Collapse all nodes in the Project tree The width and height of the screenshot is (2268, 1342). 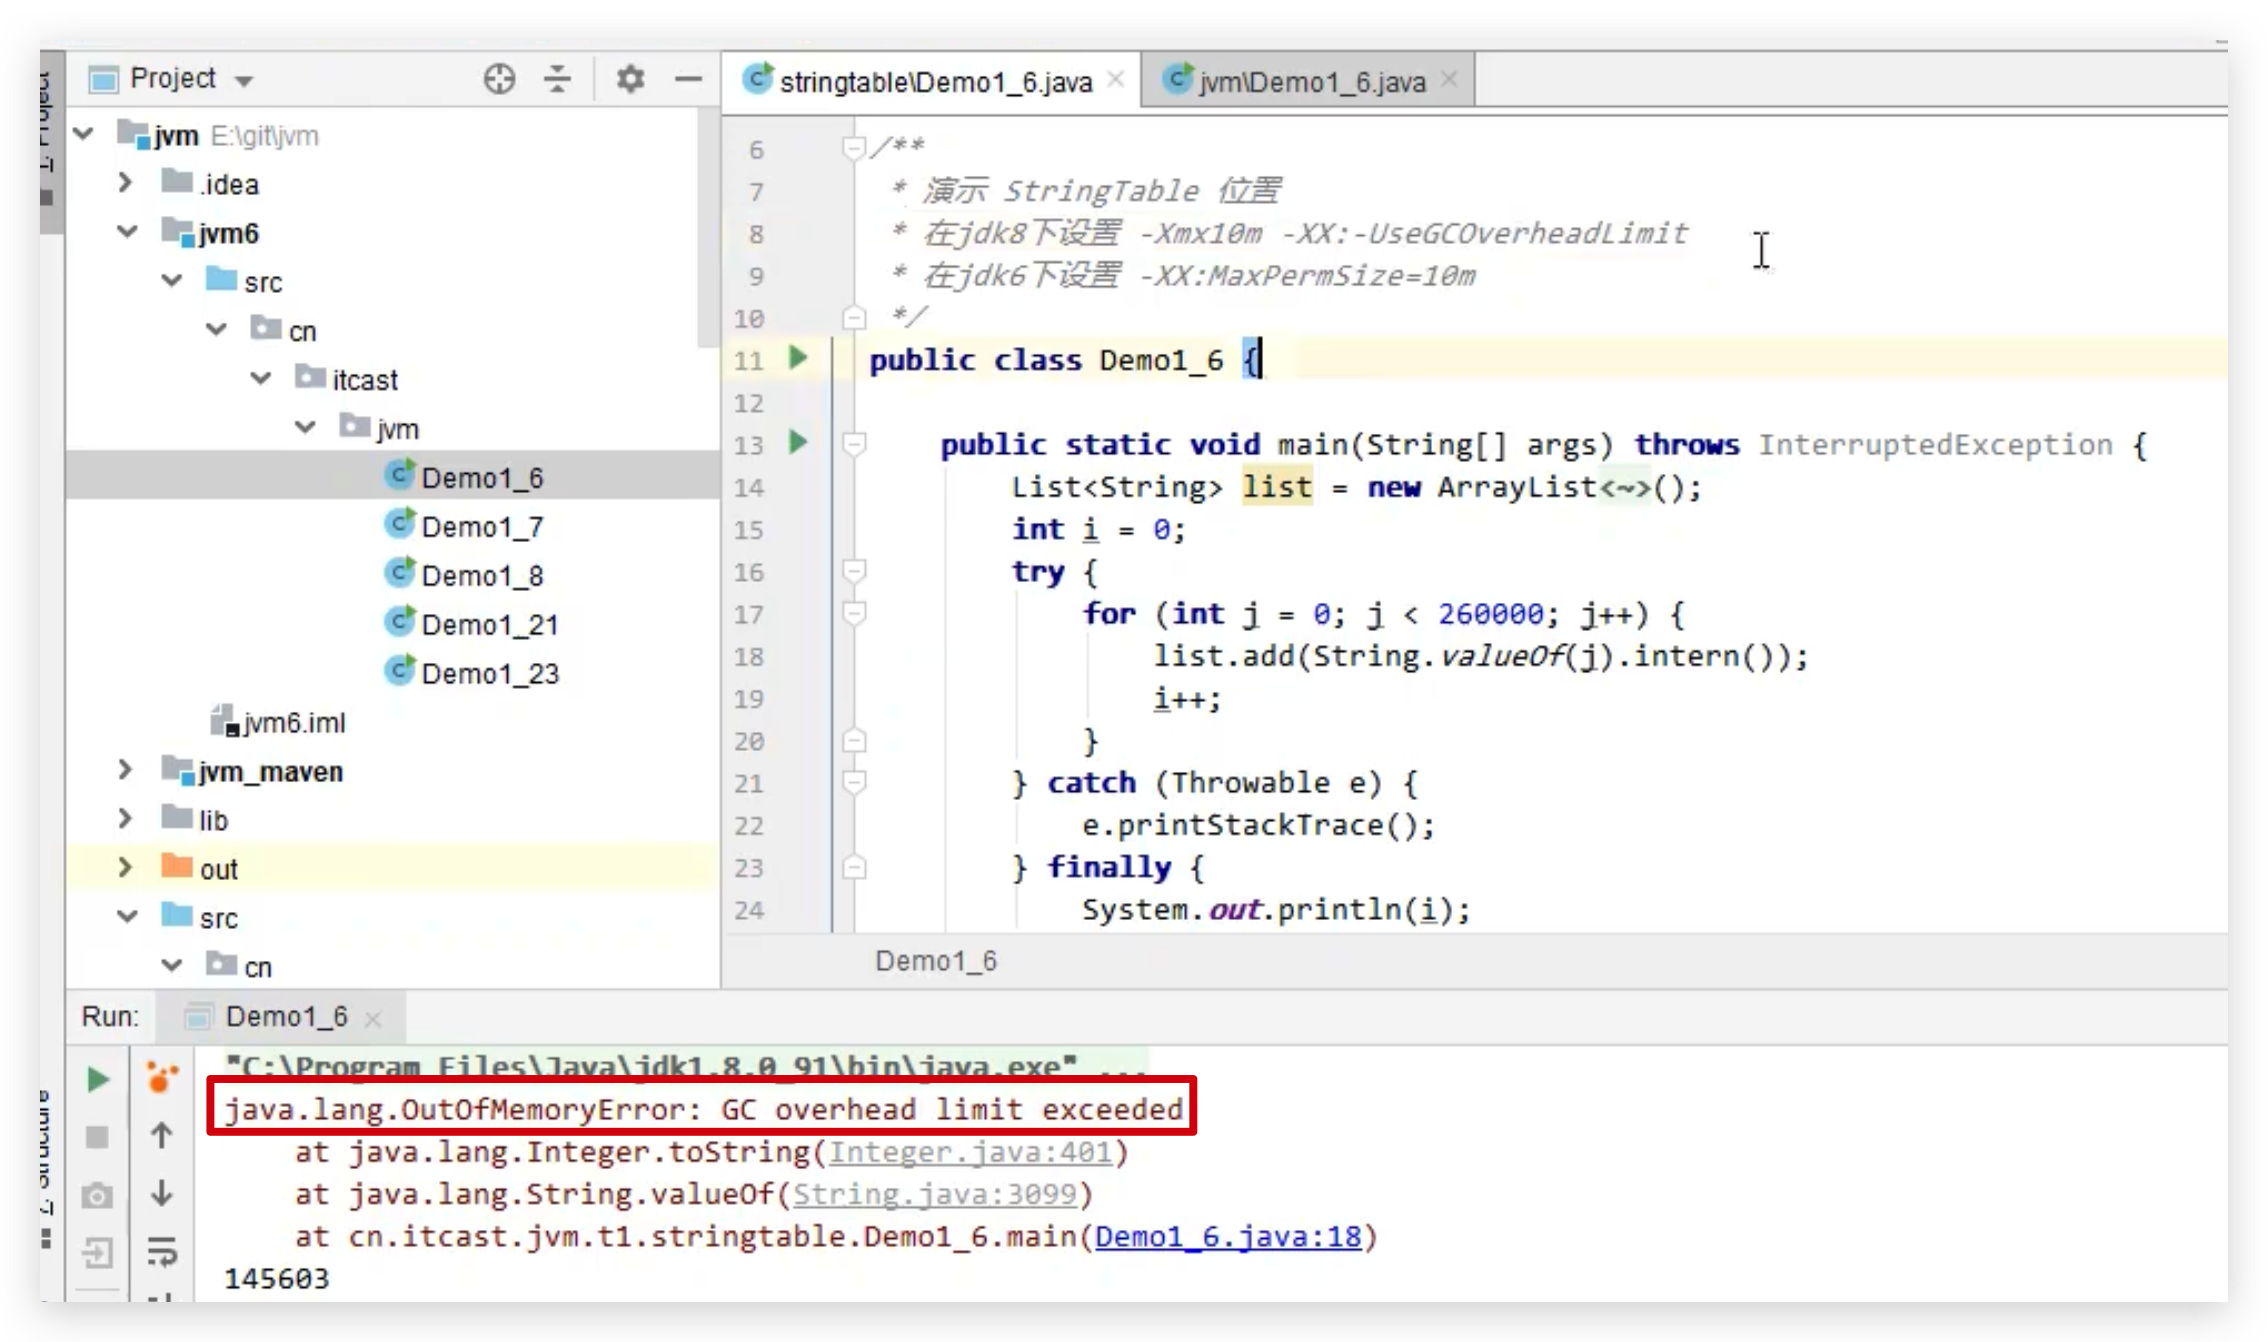click(557, 78)
